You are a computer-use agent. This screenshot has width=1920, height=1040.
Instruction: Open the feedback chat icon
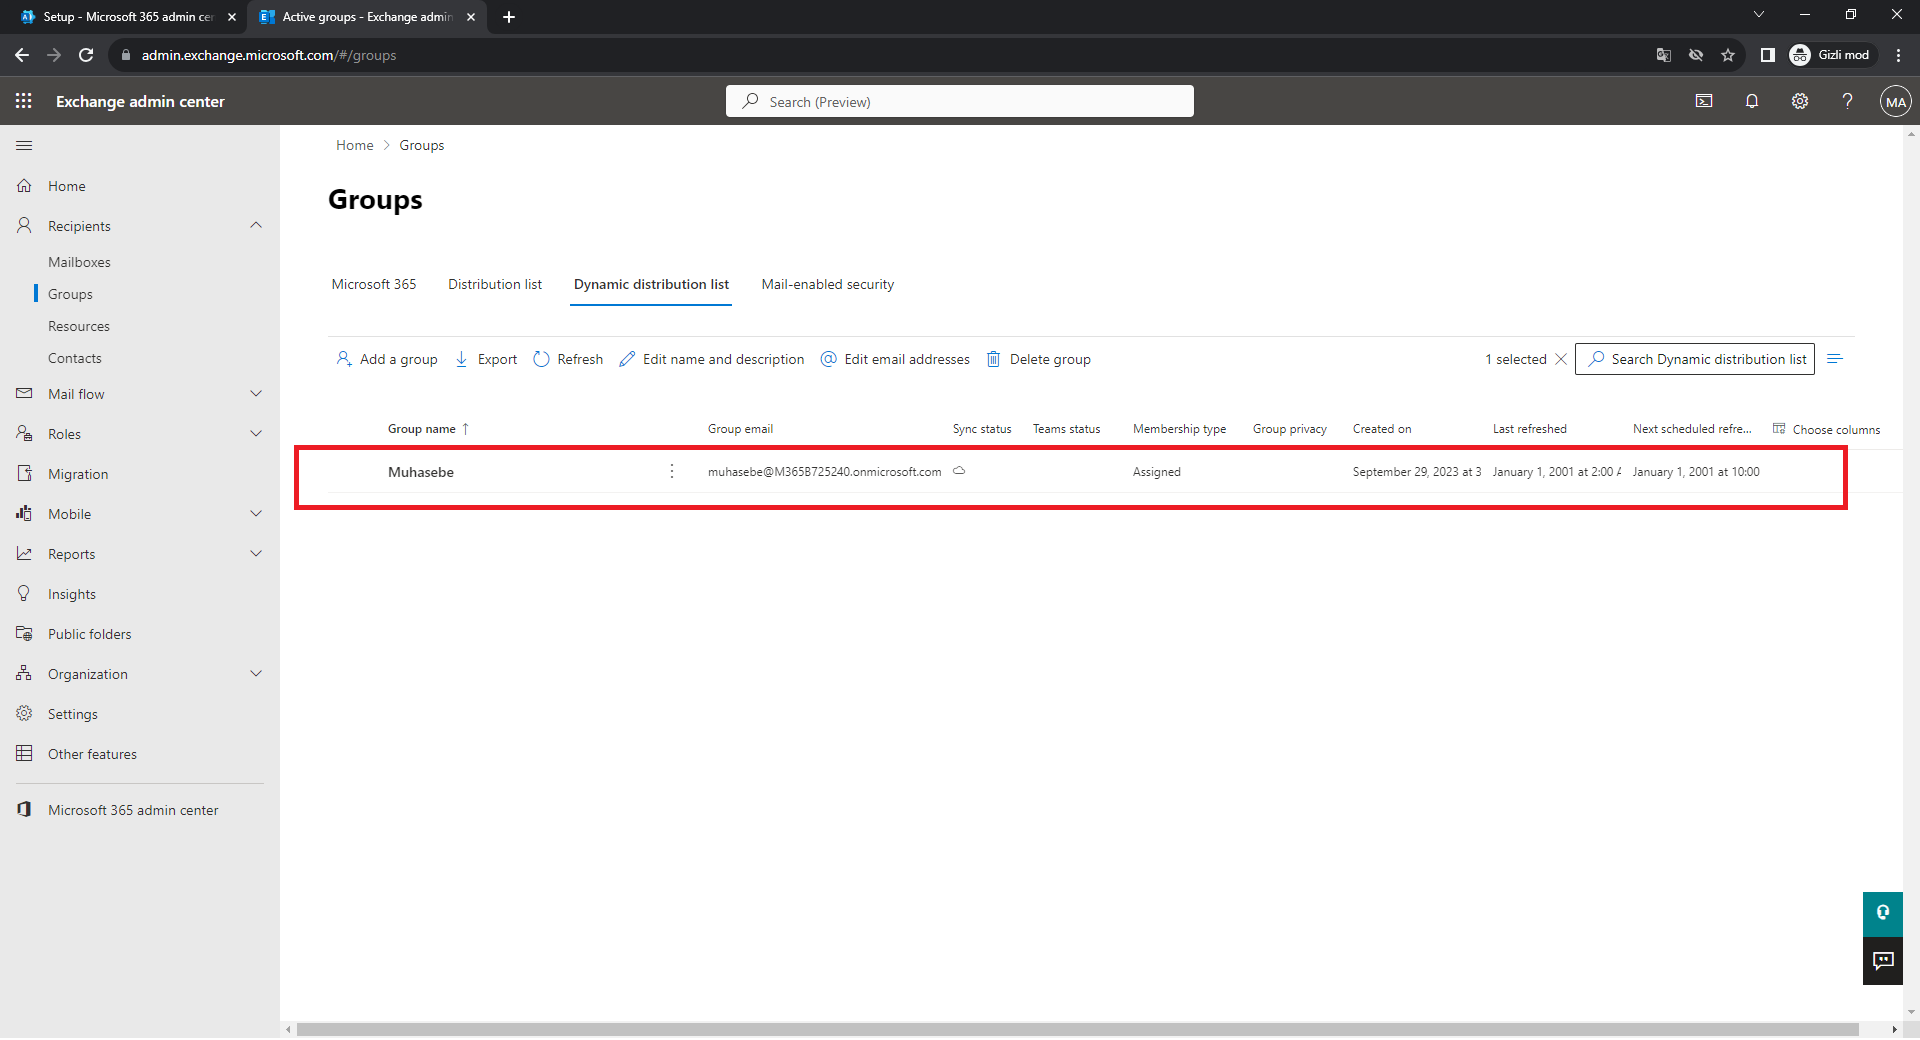(1883, 961)
